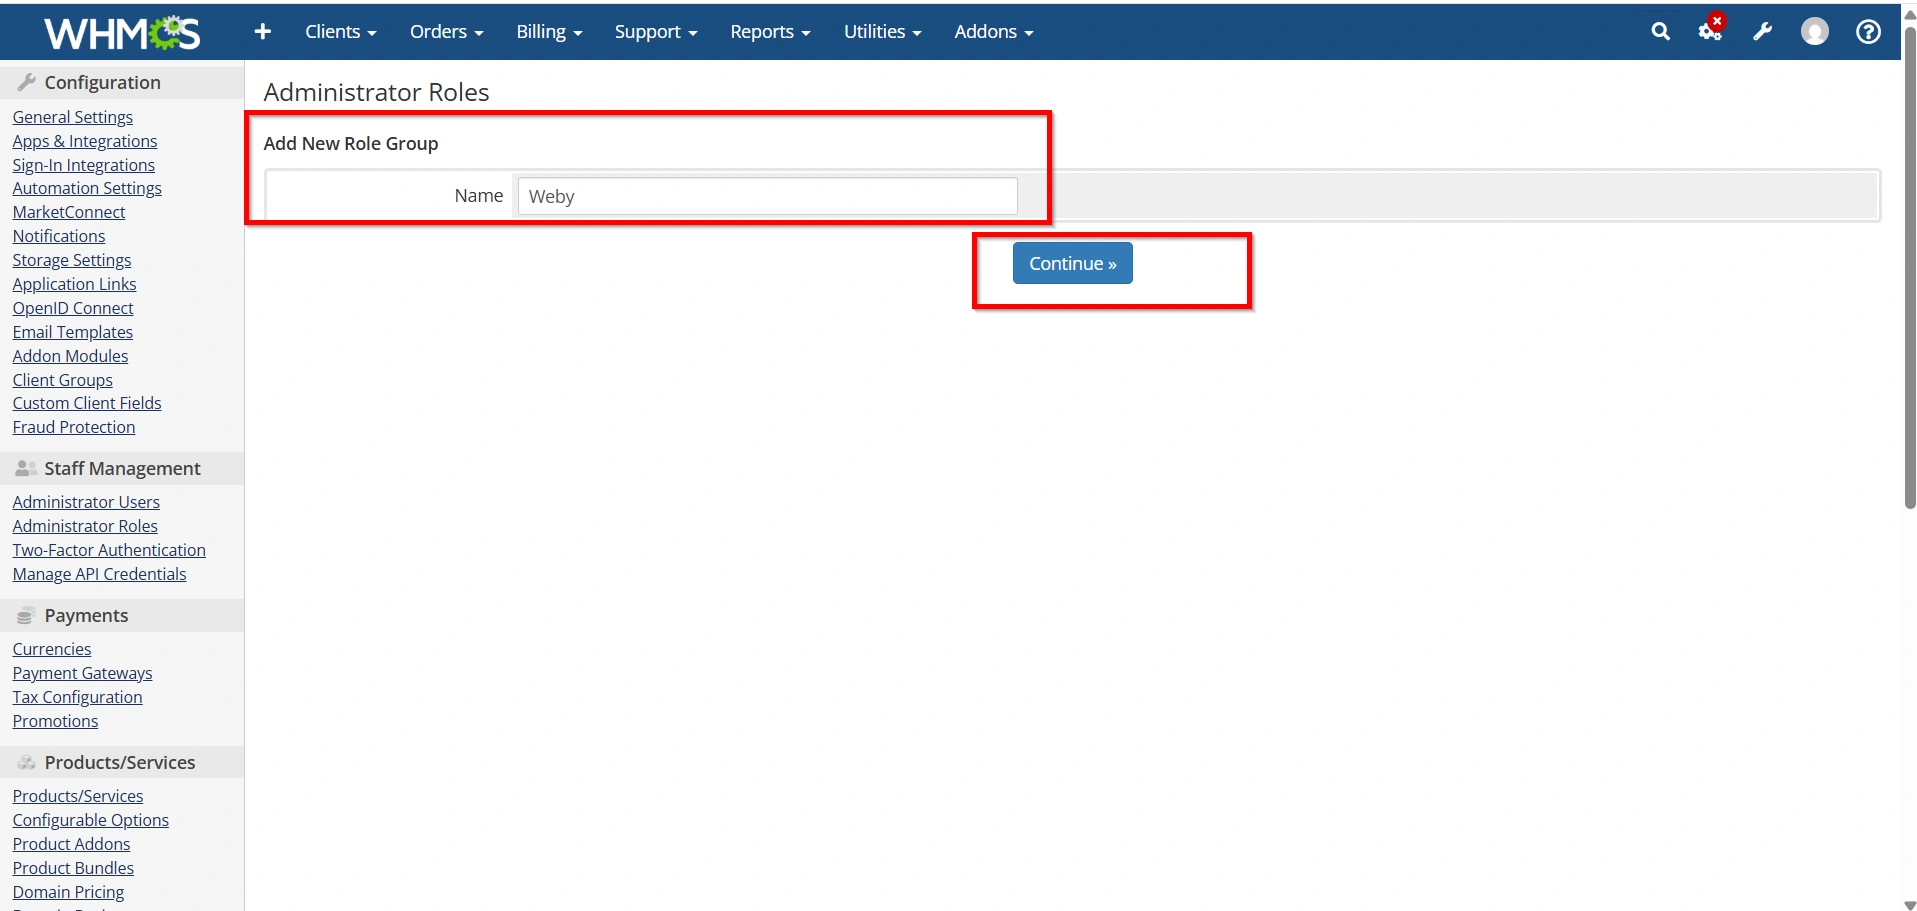
Task: Expand the Billing dropdown menu
Action: (549, 32)
